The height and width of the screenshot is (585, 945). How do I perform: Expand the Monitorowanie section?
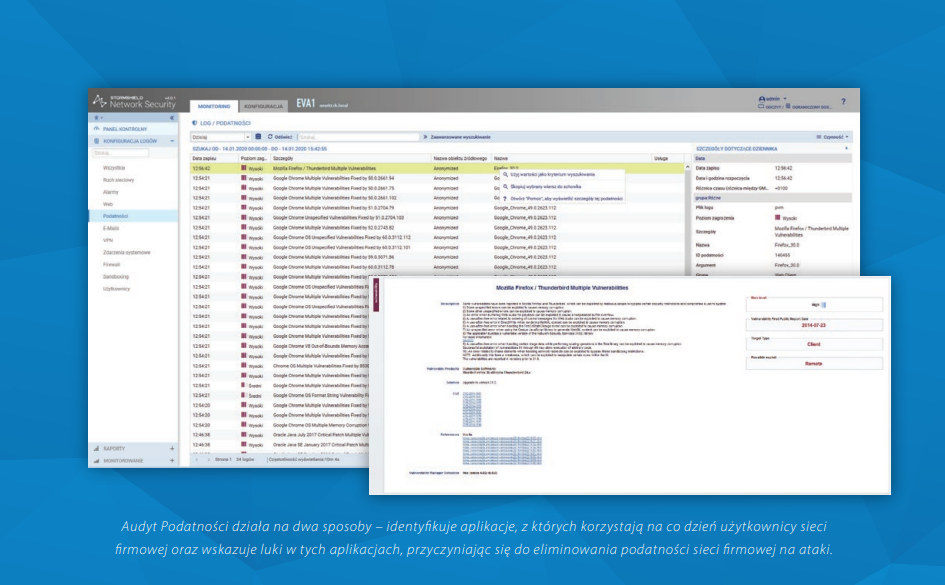pyautogui.click(x=171, y=460)
